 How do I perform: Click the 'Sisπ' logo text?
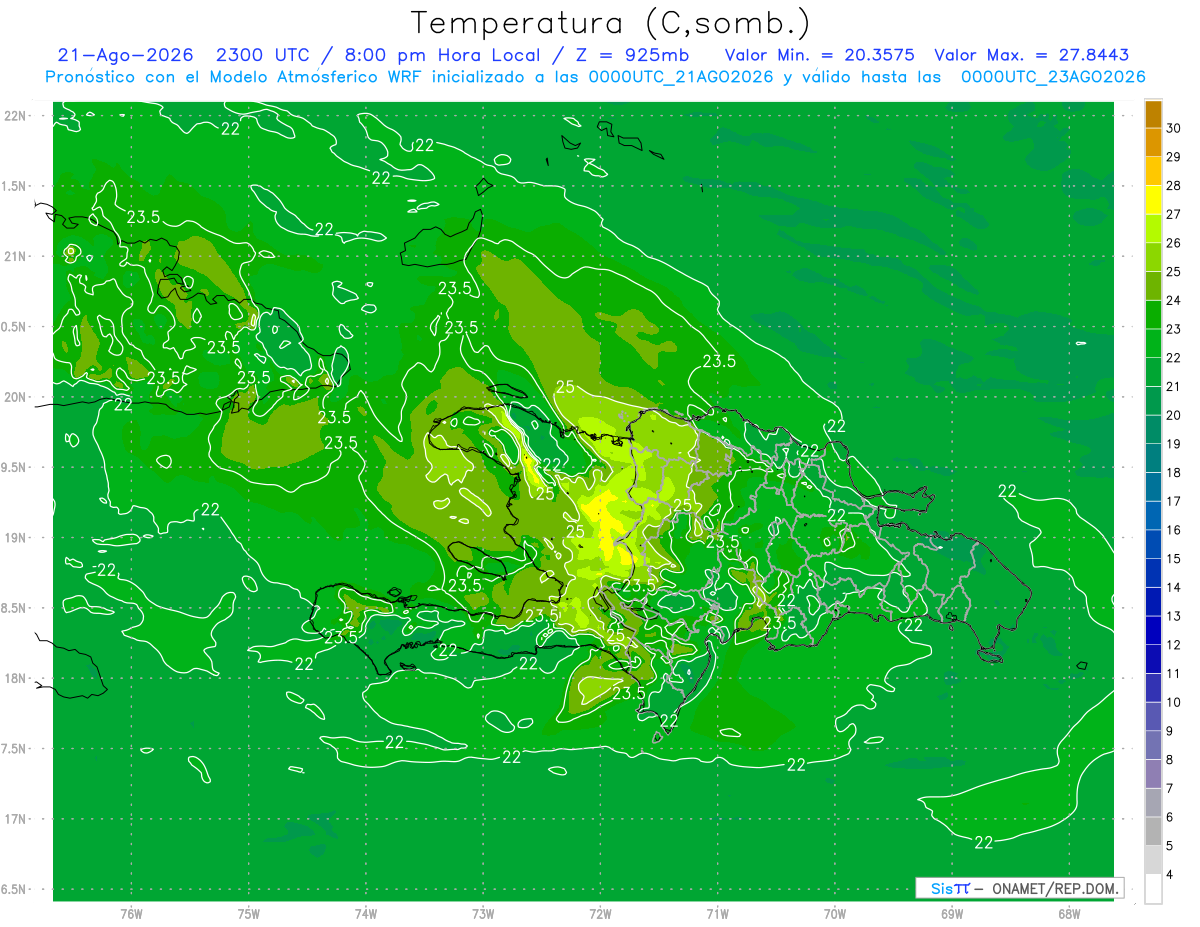pyautogui.click(x=950, y=888)
